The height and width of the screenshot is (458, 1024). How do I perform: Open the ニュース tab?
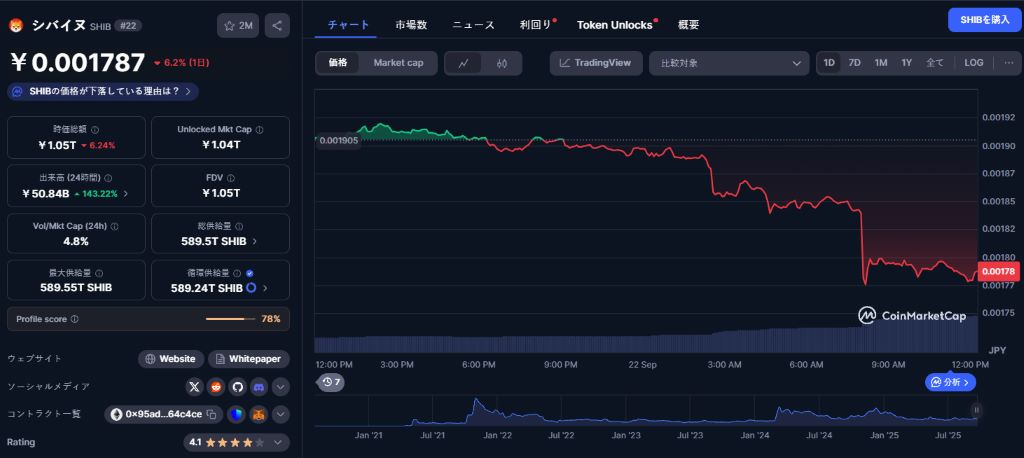[473, 25]
